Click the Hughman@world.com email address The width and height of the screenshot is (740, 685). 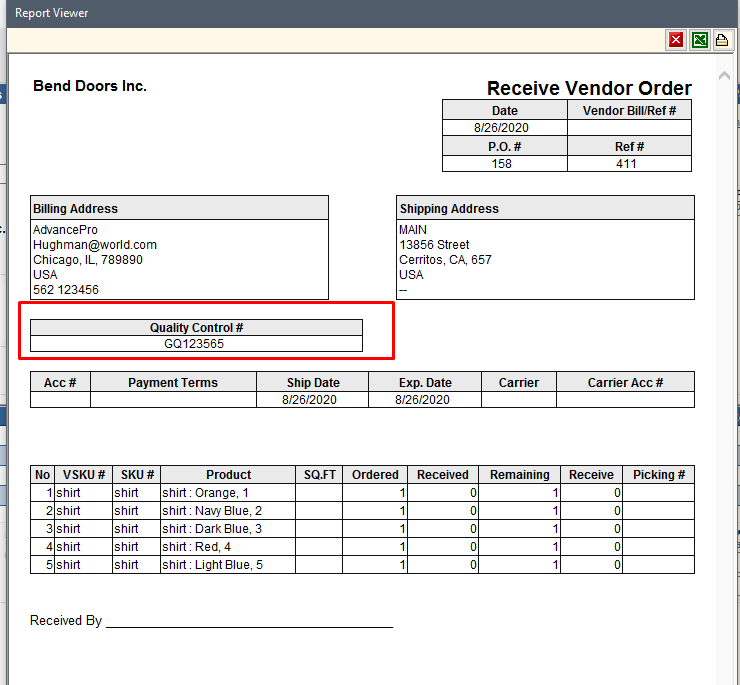click(x=95, y=245)
